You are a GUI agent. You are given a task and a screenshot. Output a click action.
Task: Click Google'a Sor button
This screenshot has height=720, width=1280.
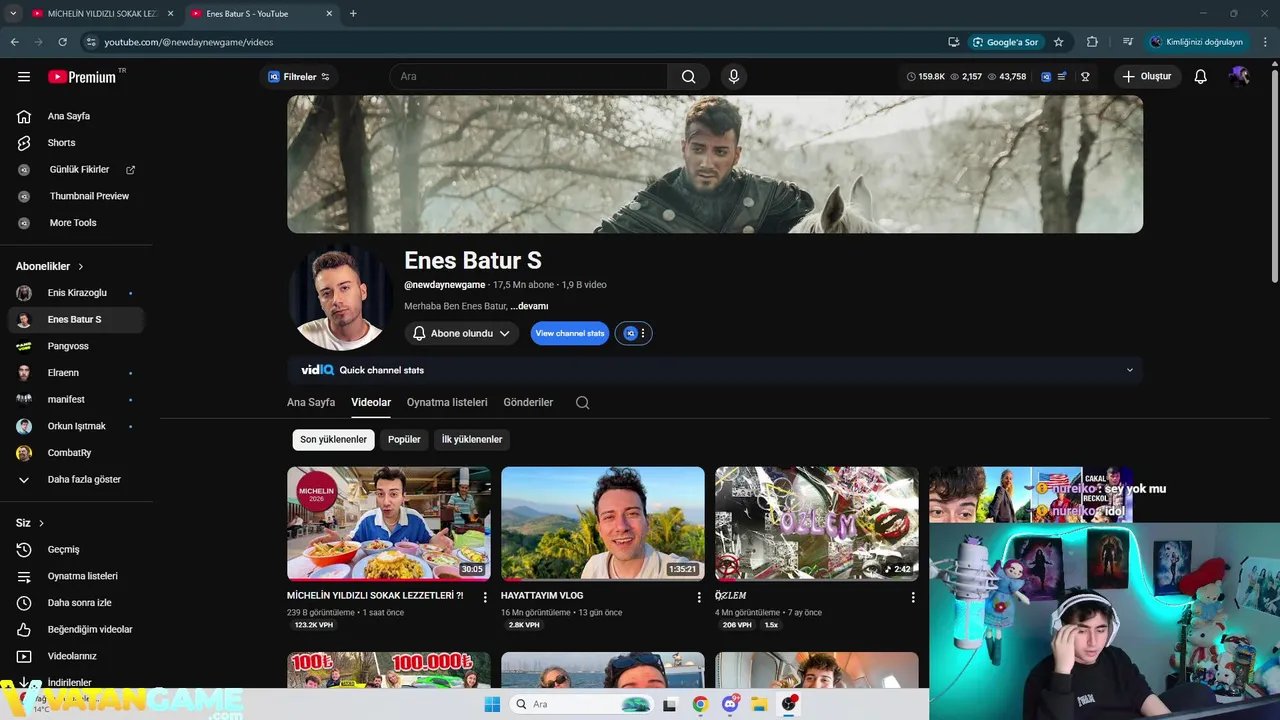point(1005,42)
